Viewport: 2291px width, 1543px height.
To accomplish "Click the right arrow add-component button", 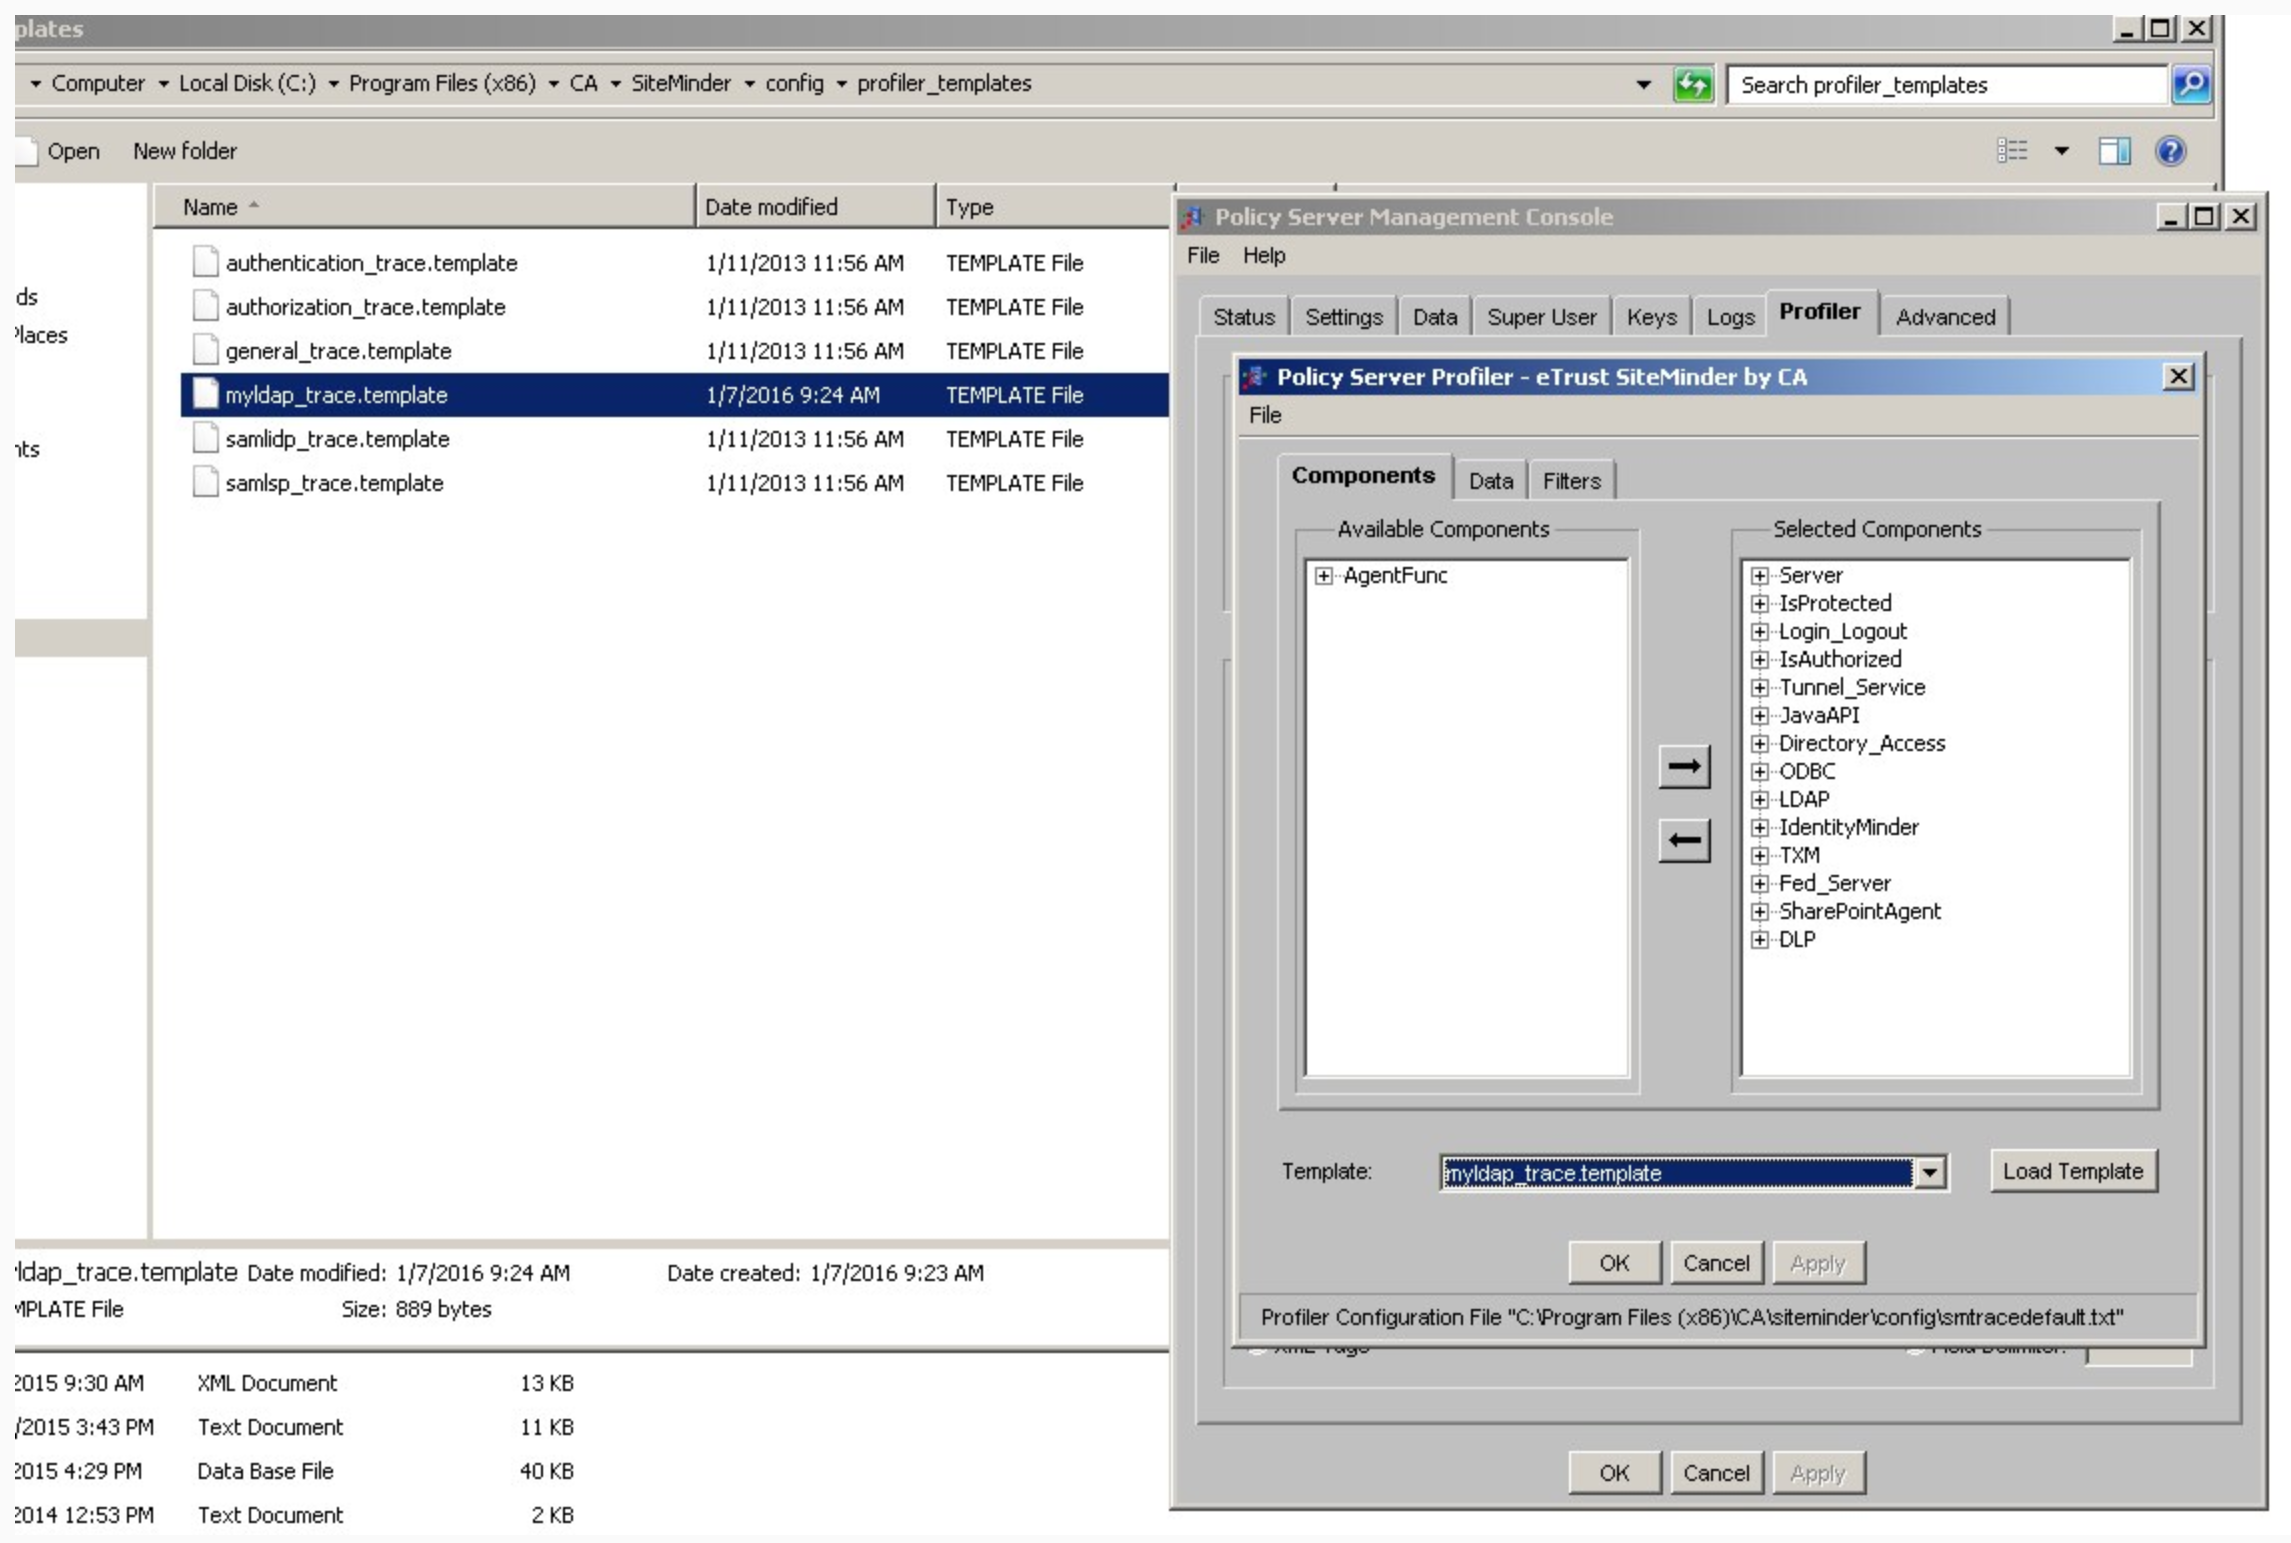I will 1684,767.
